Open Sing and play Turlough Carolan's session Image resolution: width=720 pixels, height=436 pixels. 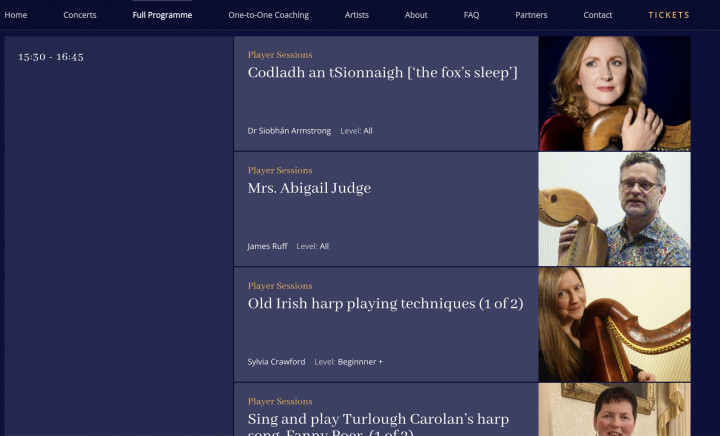[x=378, y=424]
